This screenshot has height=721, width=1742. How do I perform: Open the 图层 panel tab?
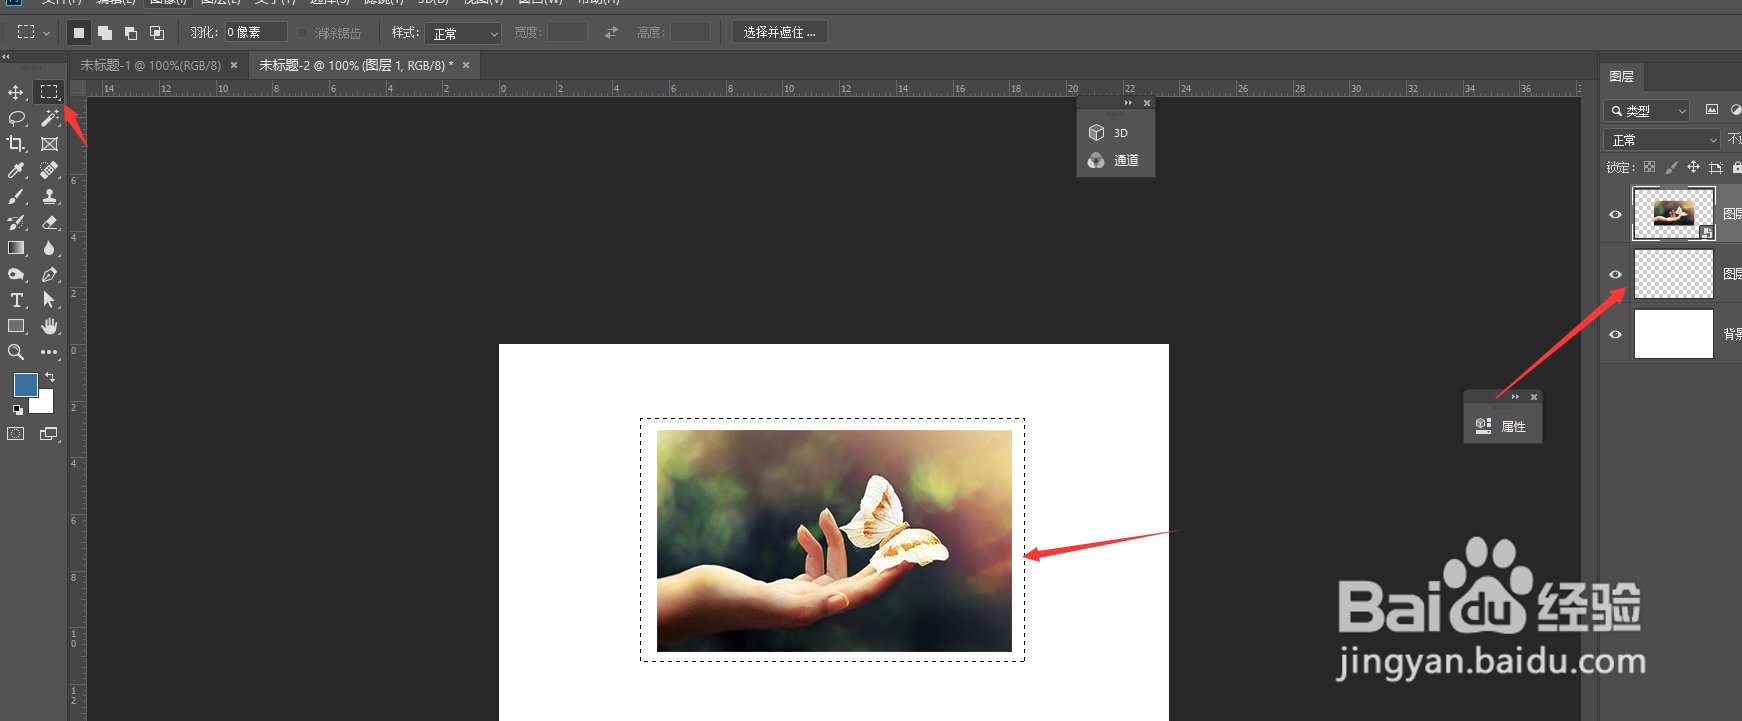tap(1622, 76)
